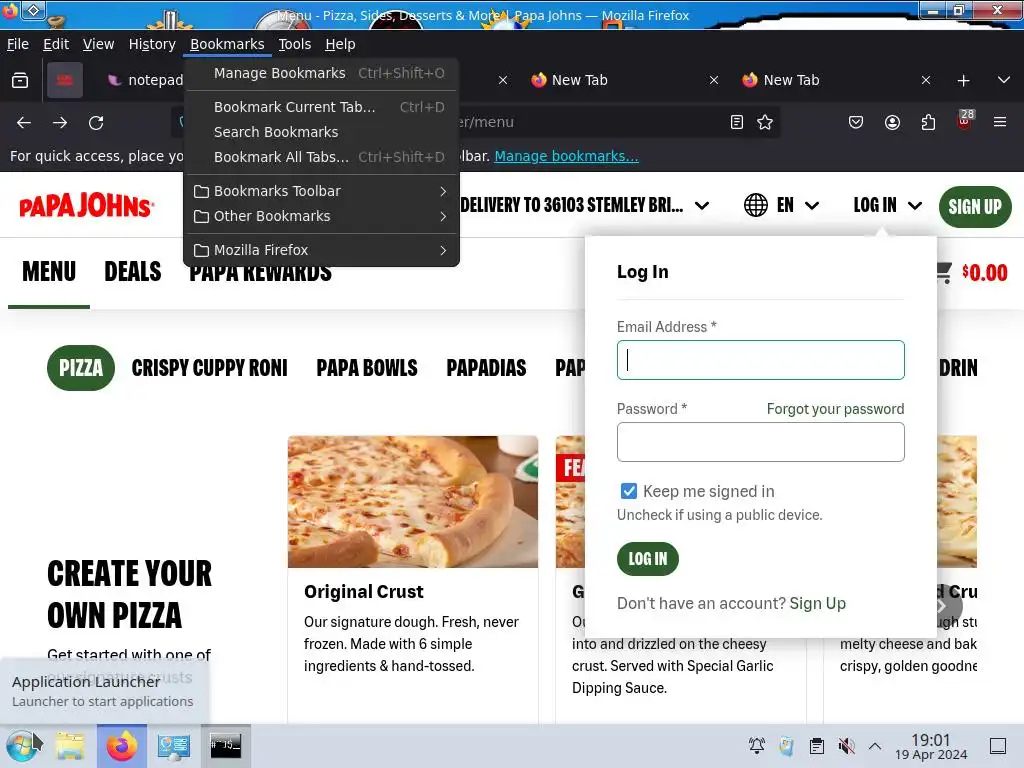Click the show desktop button in taskbar
Image resolution: width=1024 pixels, height=768 pixels.
[998, 746]
